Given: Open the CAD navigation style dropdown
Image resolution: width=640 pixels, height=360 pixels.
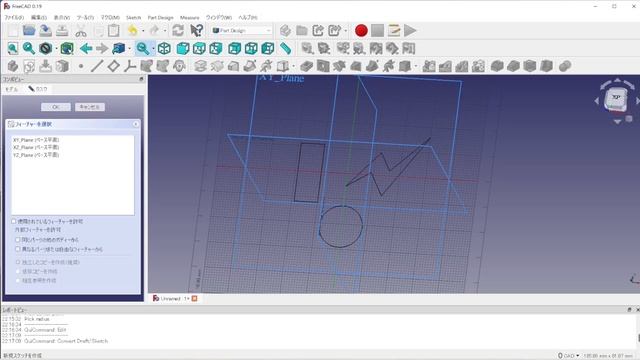Looking at the screenshot, I should pyautogui.click(x=569, y=356).
